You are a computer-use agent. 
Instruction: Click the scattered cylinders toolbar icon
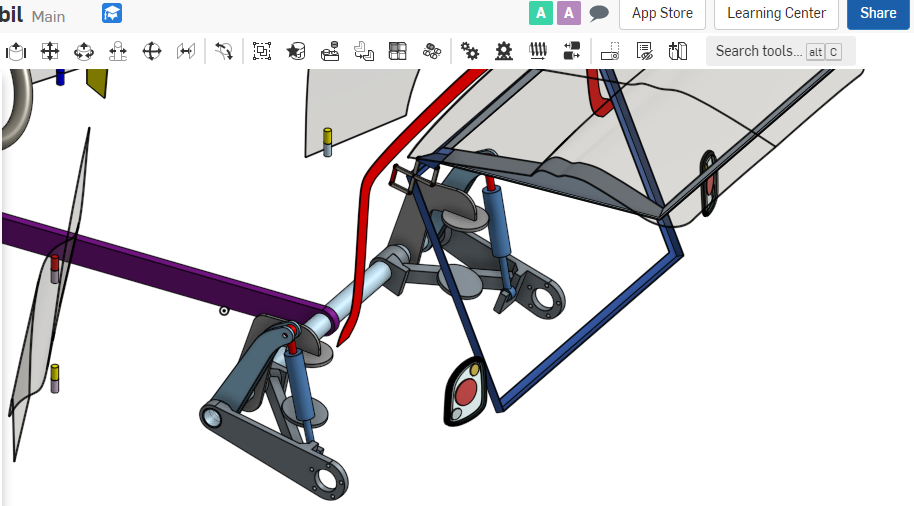[x=432, y=51]
